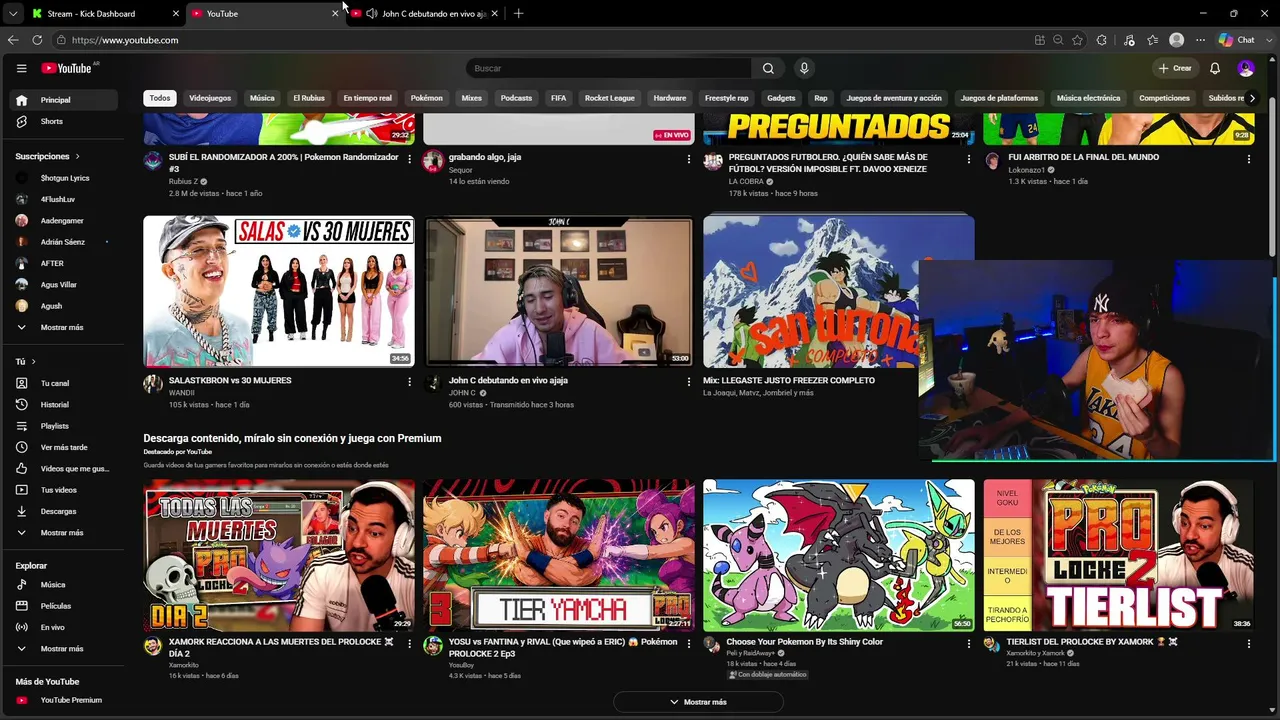Open the YouTube account avatar menu
Viewport: 1280px width, 720px height.
coord(1246,68)
